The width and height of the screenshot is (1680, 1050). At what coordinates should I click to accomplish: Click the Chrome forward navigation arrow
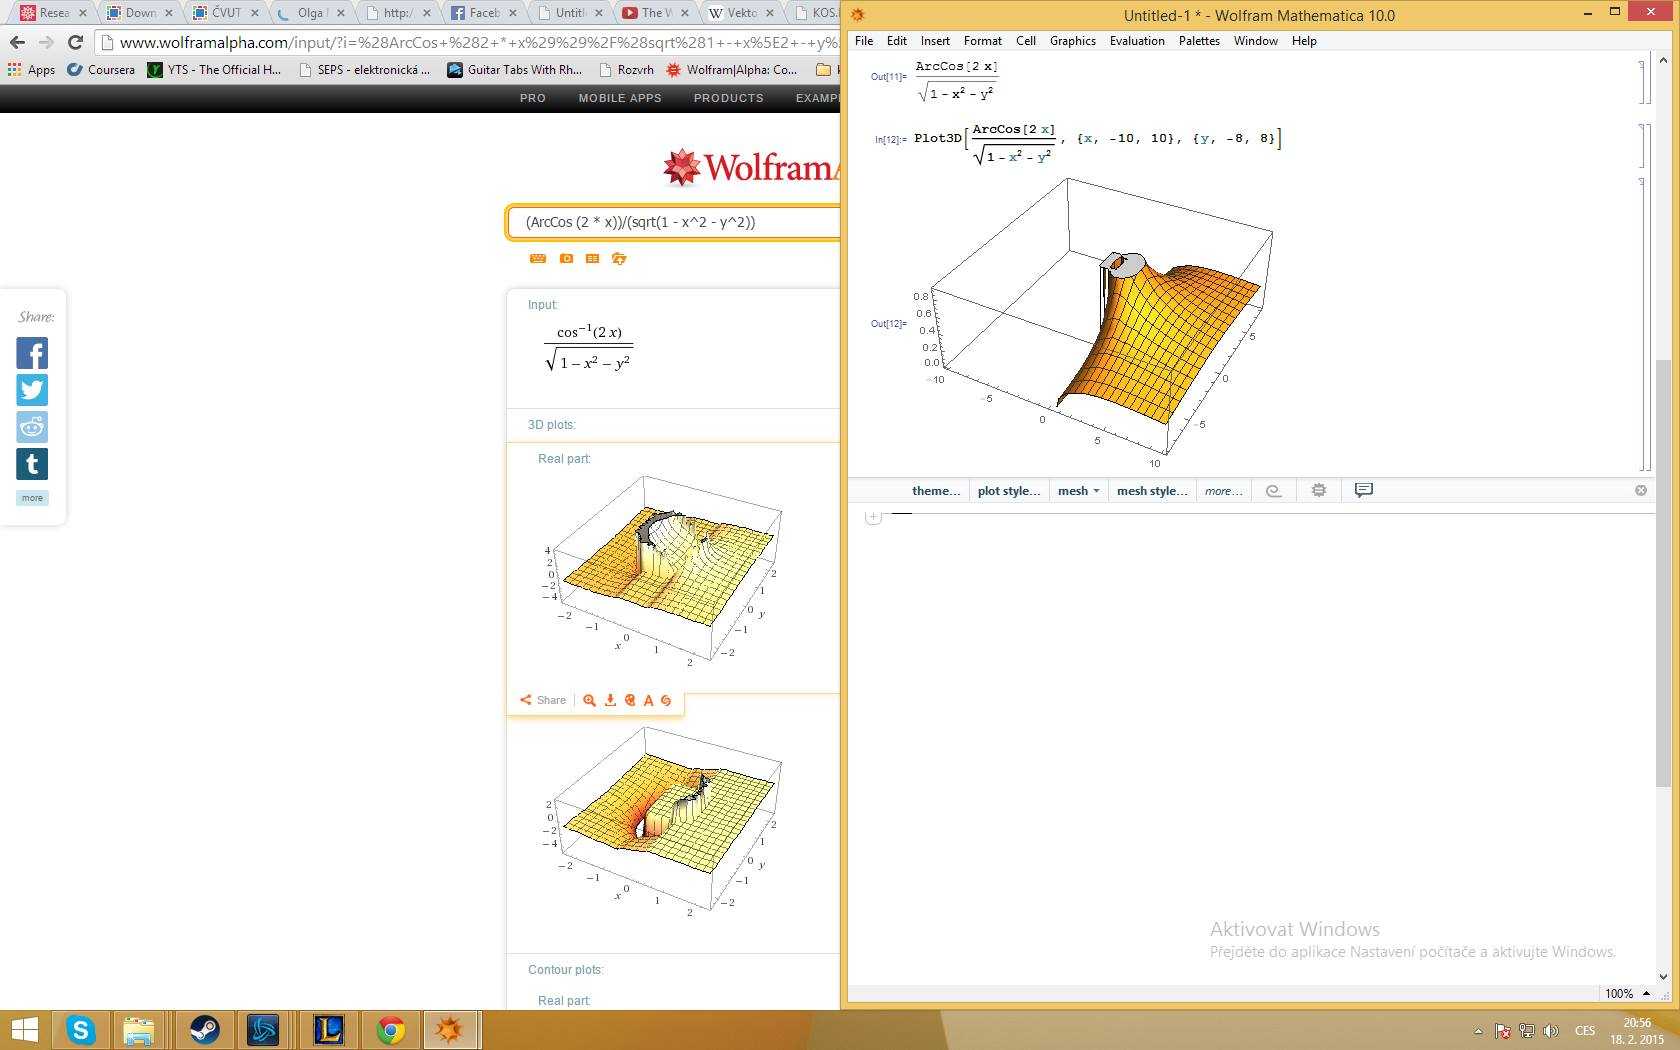coord(46,42)
